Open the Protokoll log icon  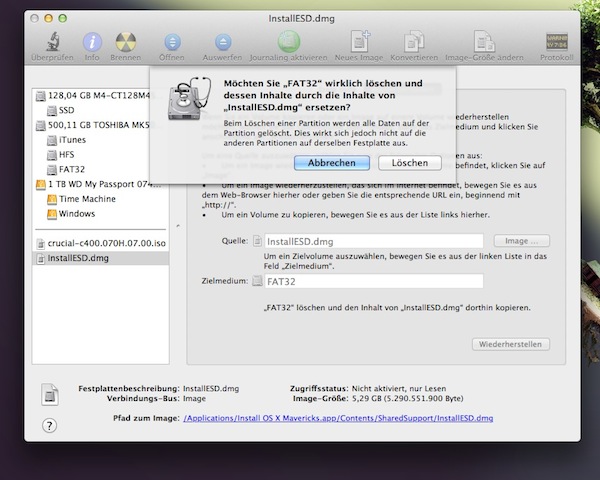[x=557, y=42]
